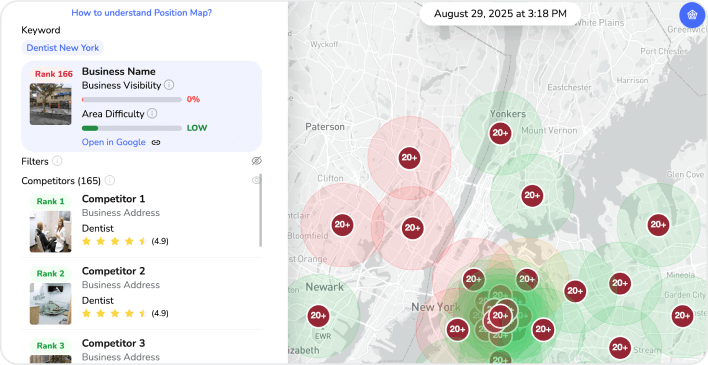The height and width of the screenshot is (365, 708).
Task: Click the Competitors info icon
Action: coord(110,180)
